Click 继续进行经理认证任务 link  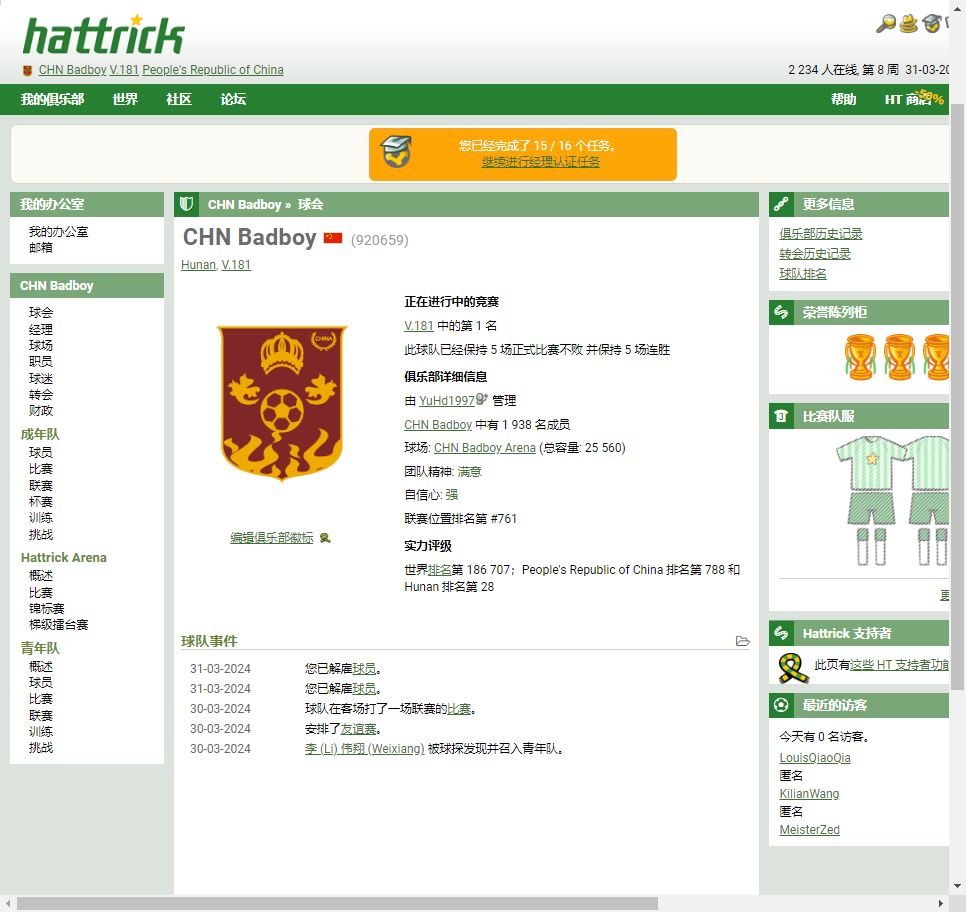coord(541,161)
